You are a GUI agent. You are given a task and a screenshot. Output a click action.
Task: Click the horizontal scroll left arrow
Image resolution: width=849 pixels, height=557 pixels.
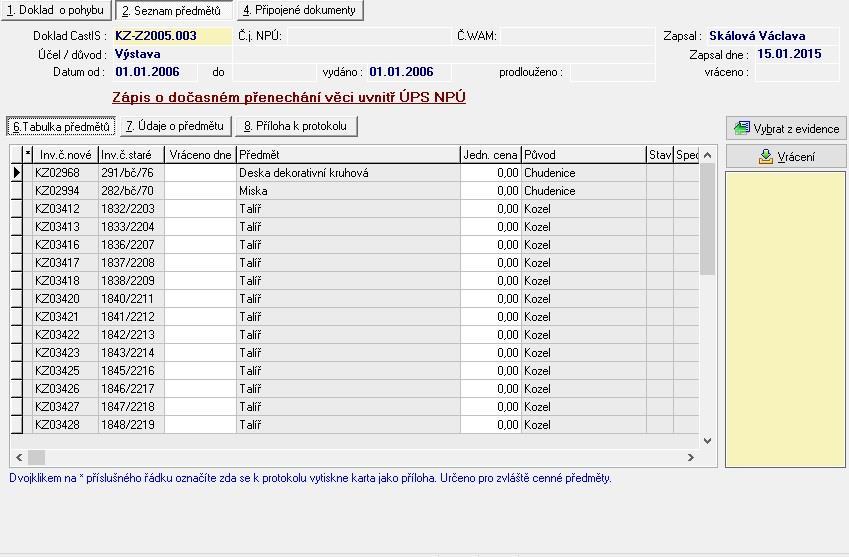[x=19, y=457]
